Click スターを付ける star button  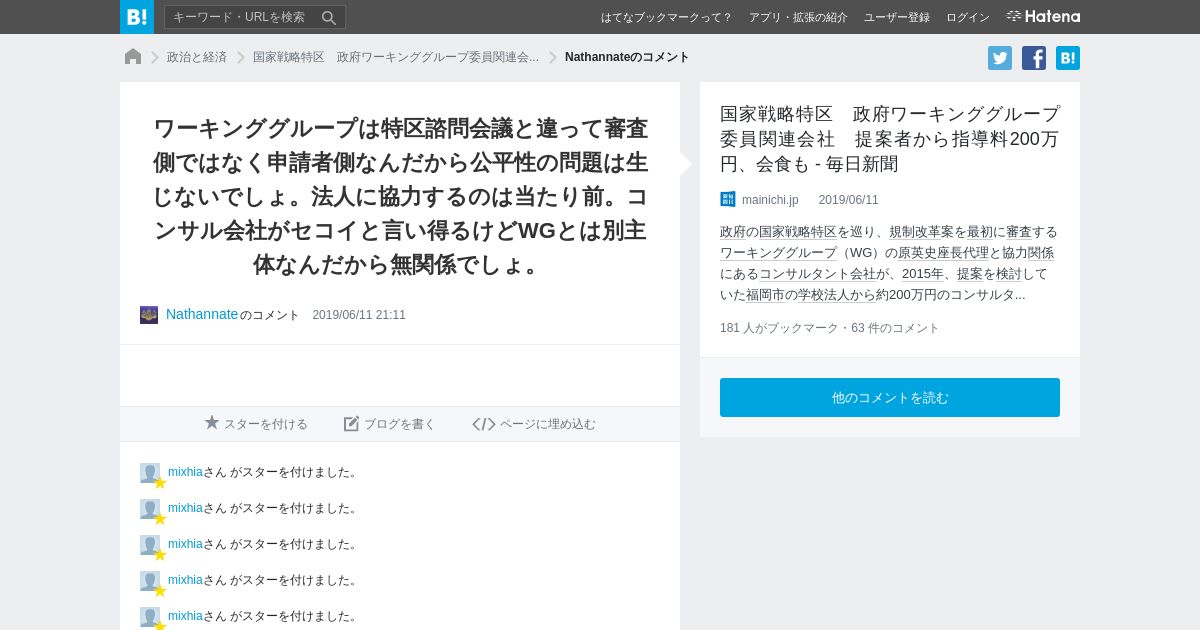point(256,424)
